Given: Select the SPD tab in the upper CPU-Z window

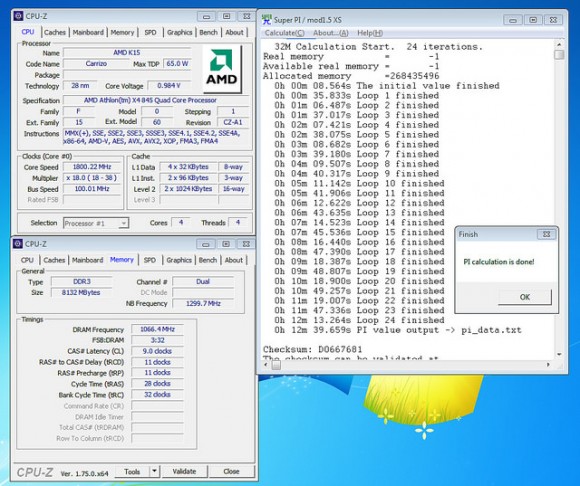Looking at the screenshot, I should click(150, 32).
